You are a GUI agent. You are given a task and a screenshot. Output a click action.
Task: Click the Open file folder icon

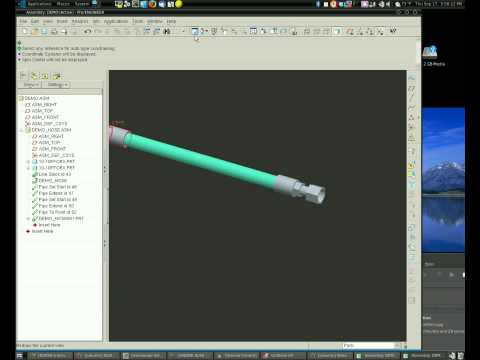click(35, 31)
